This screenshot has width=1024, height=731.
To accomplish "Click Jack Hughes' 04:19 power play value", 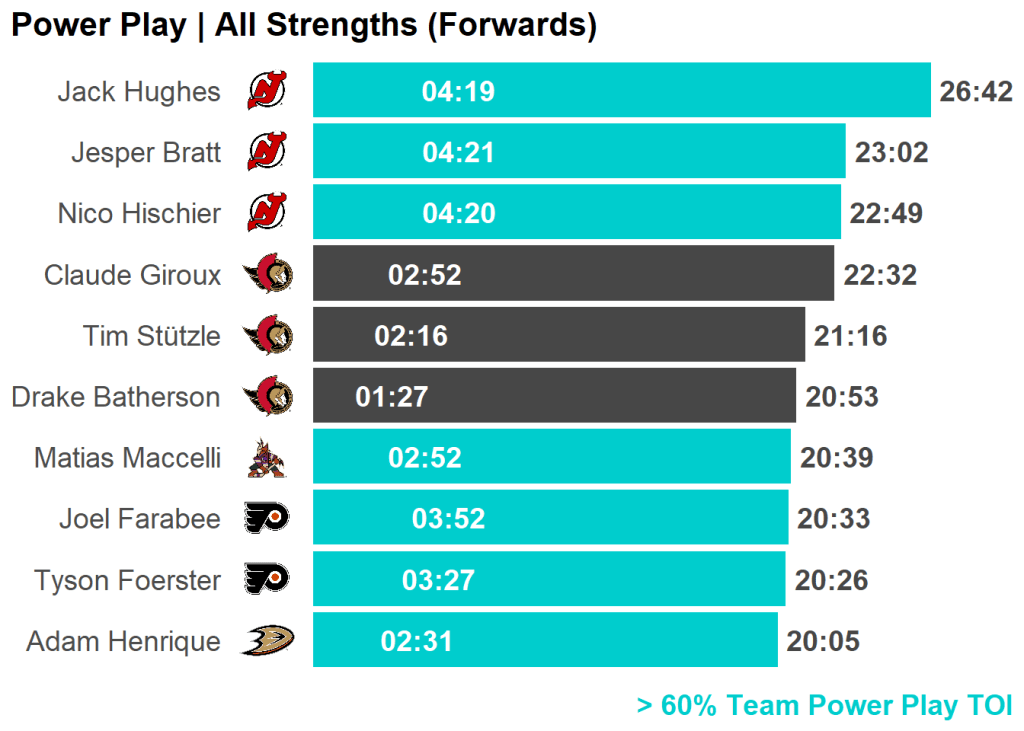I will point(458,92).
